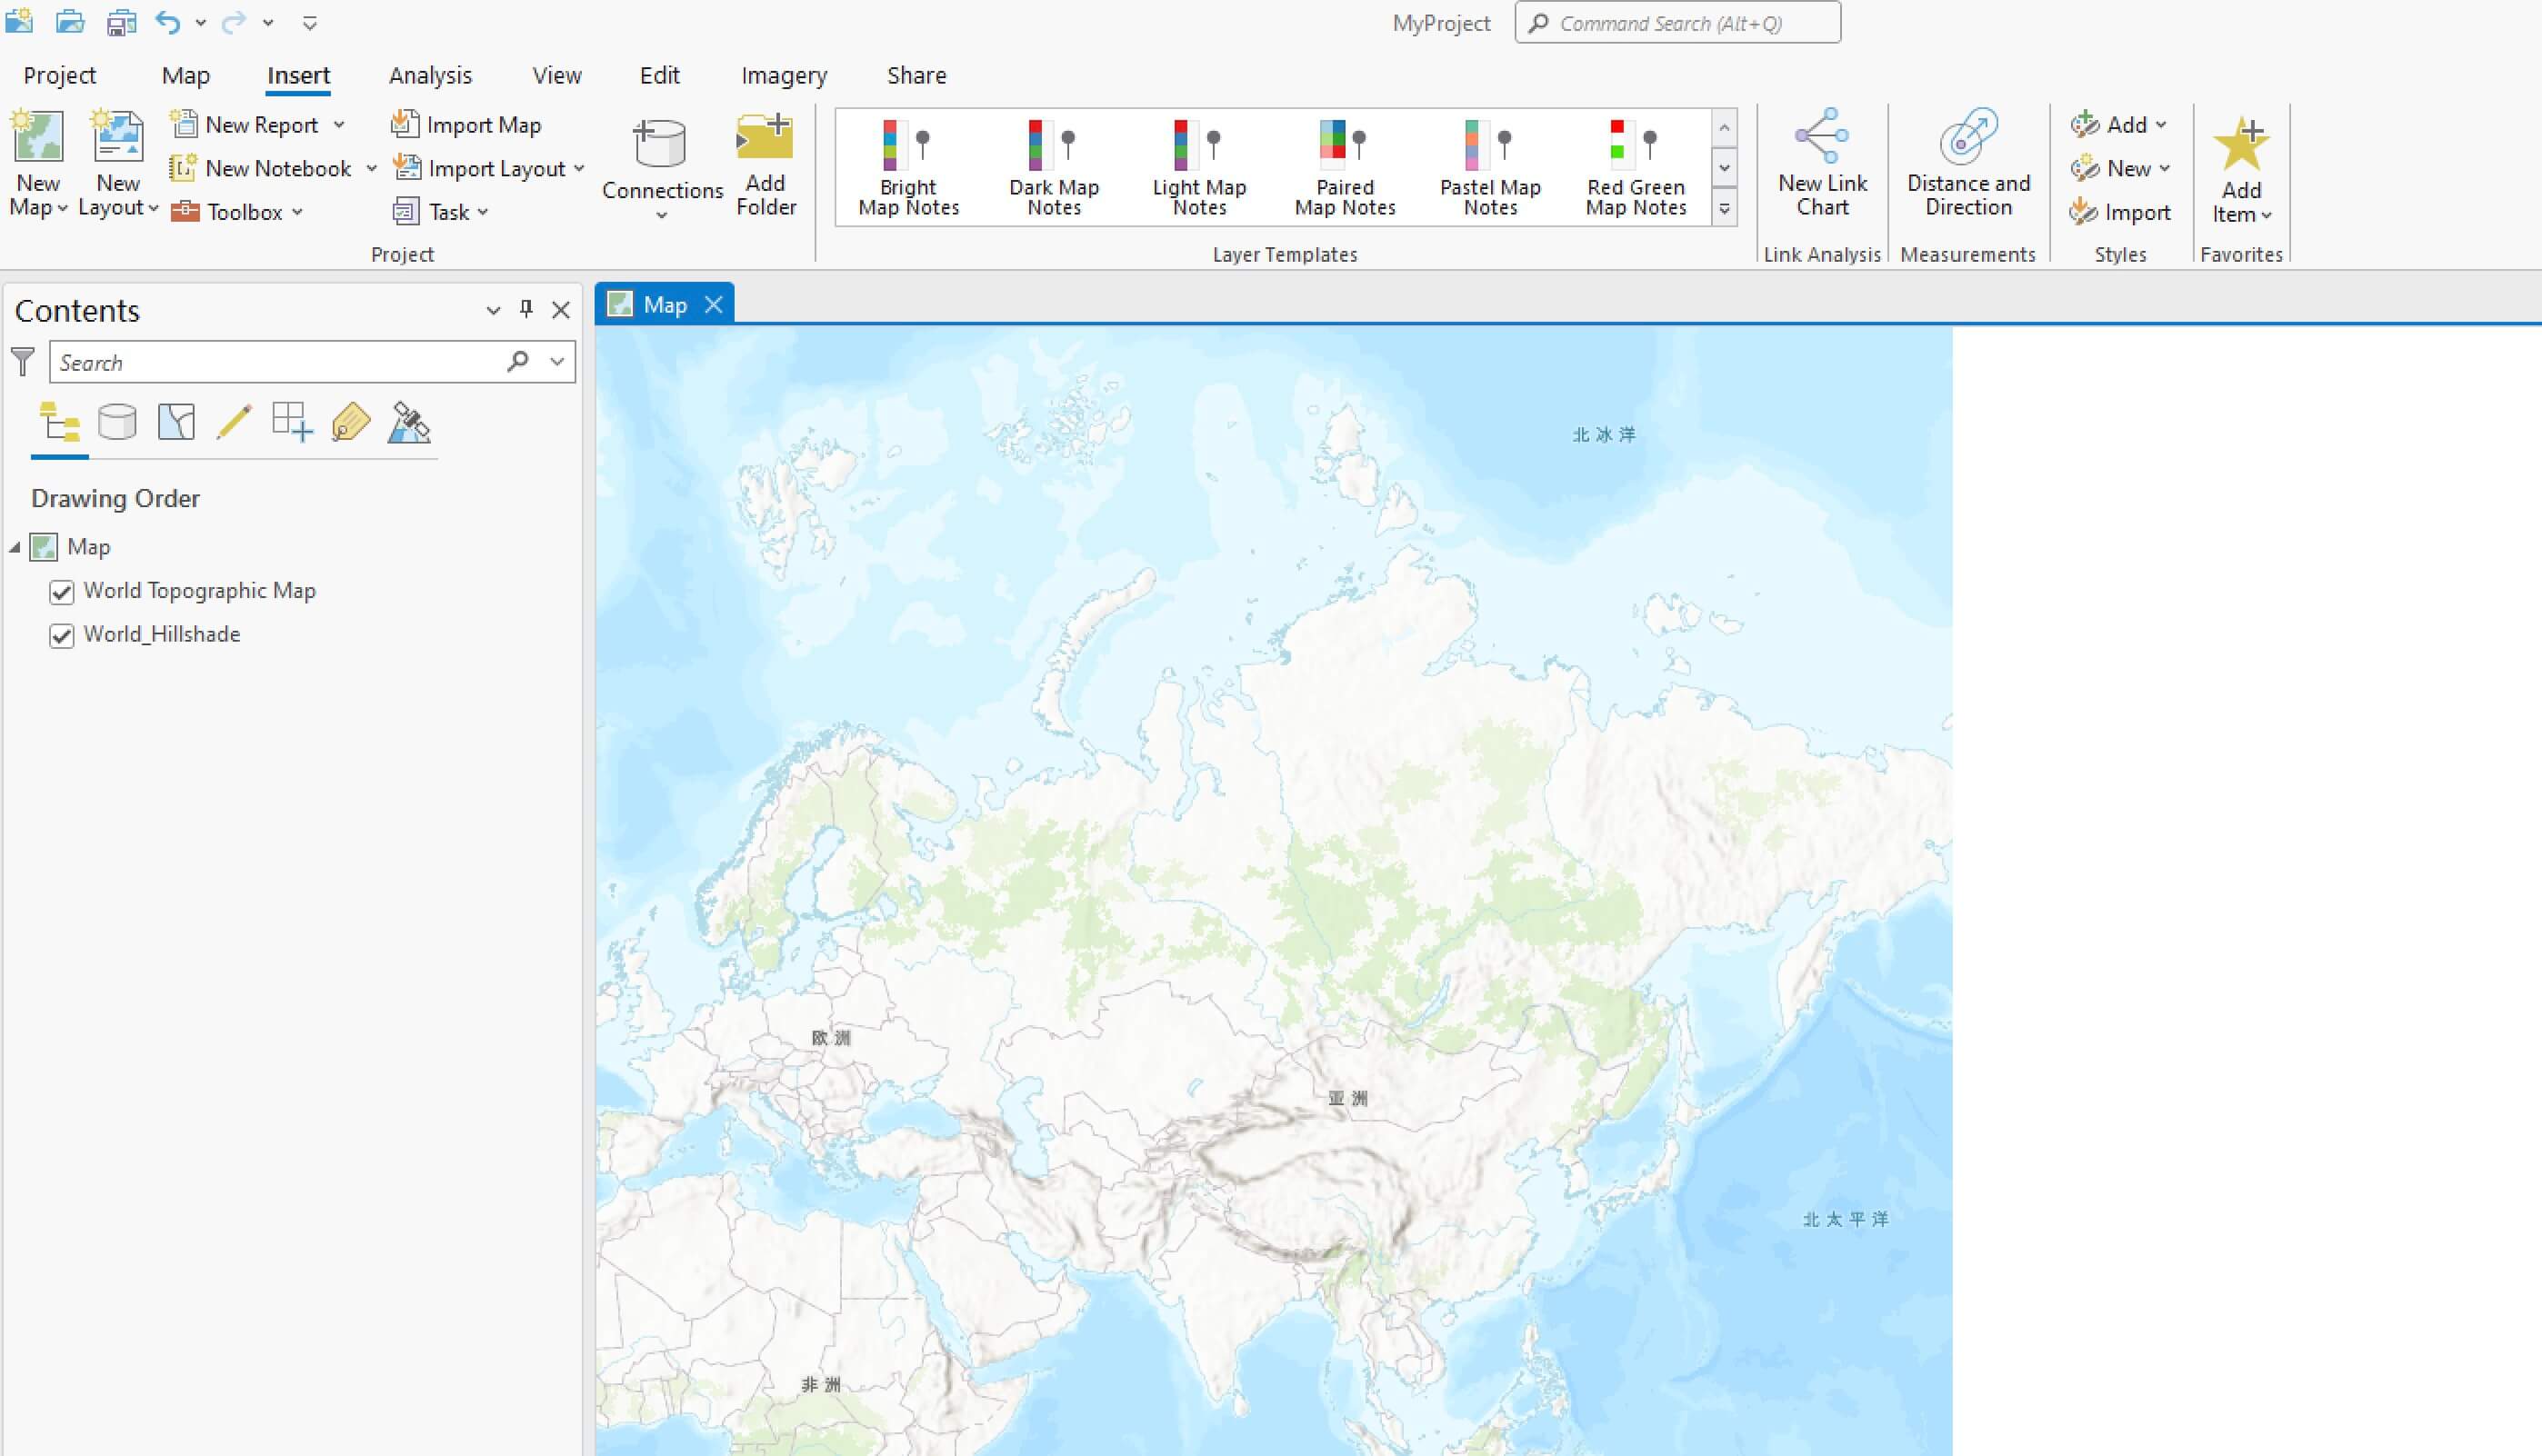Screen dimensions: 2542x1456
Task: Click the Import Map icon
Action: click(404, 124)
